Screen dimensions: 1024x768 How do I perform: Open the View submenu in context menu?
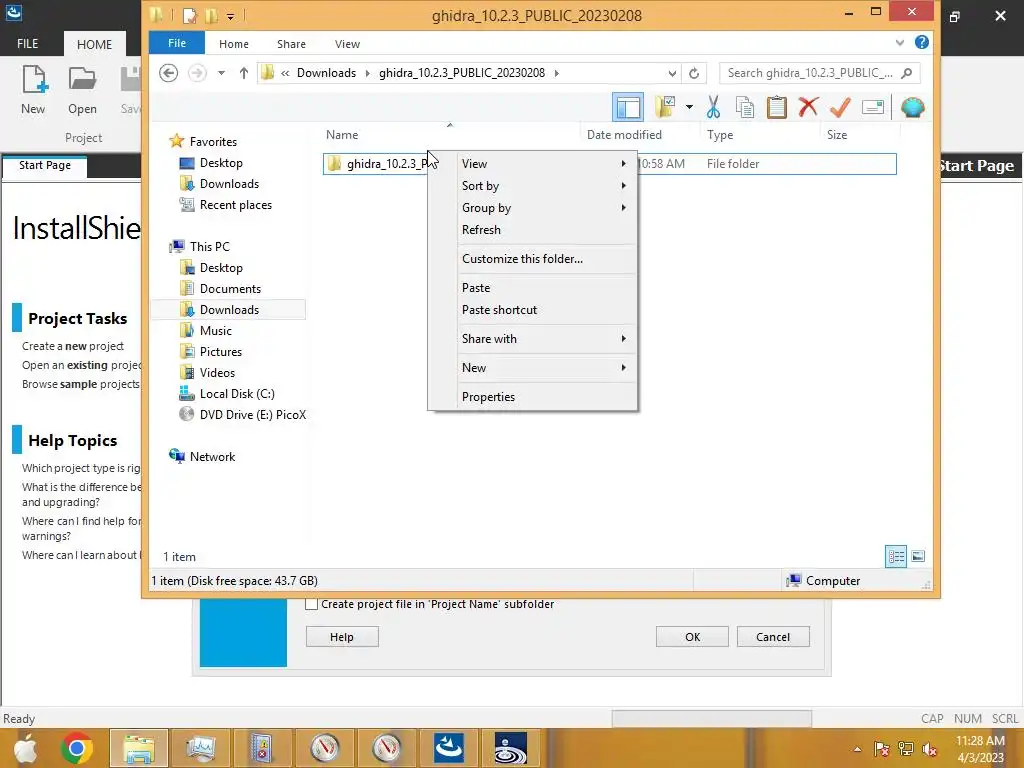point(532,164)
